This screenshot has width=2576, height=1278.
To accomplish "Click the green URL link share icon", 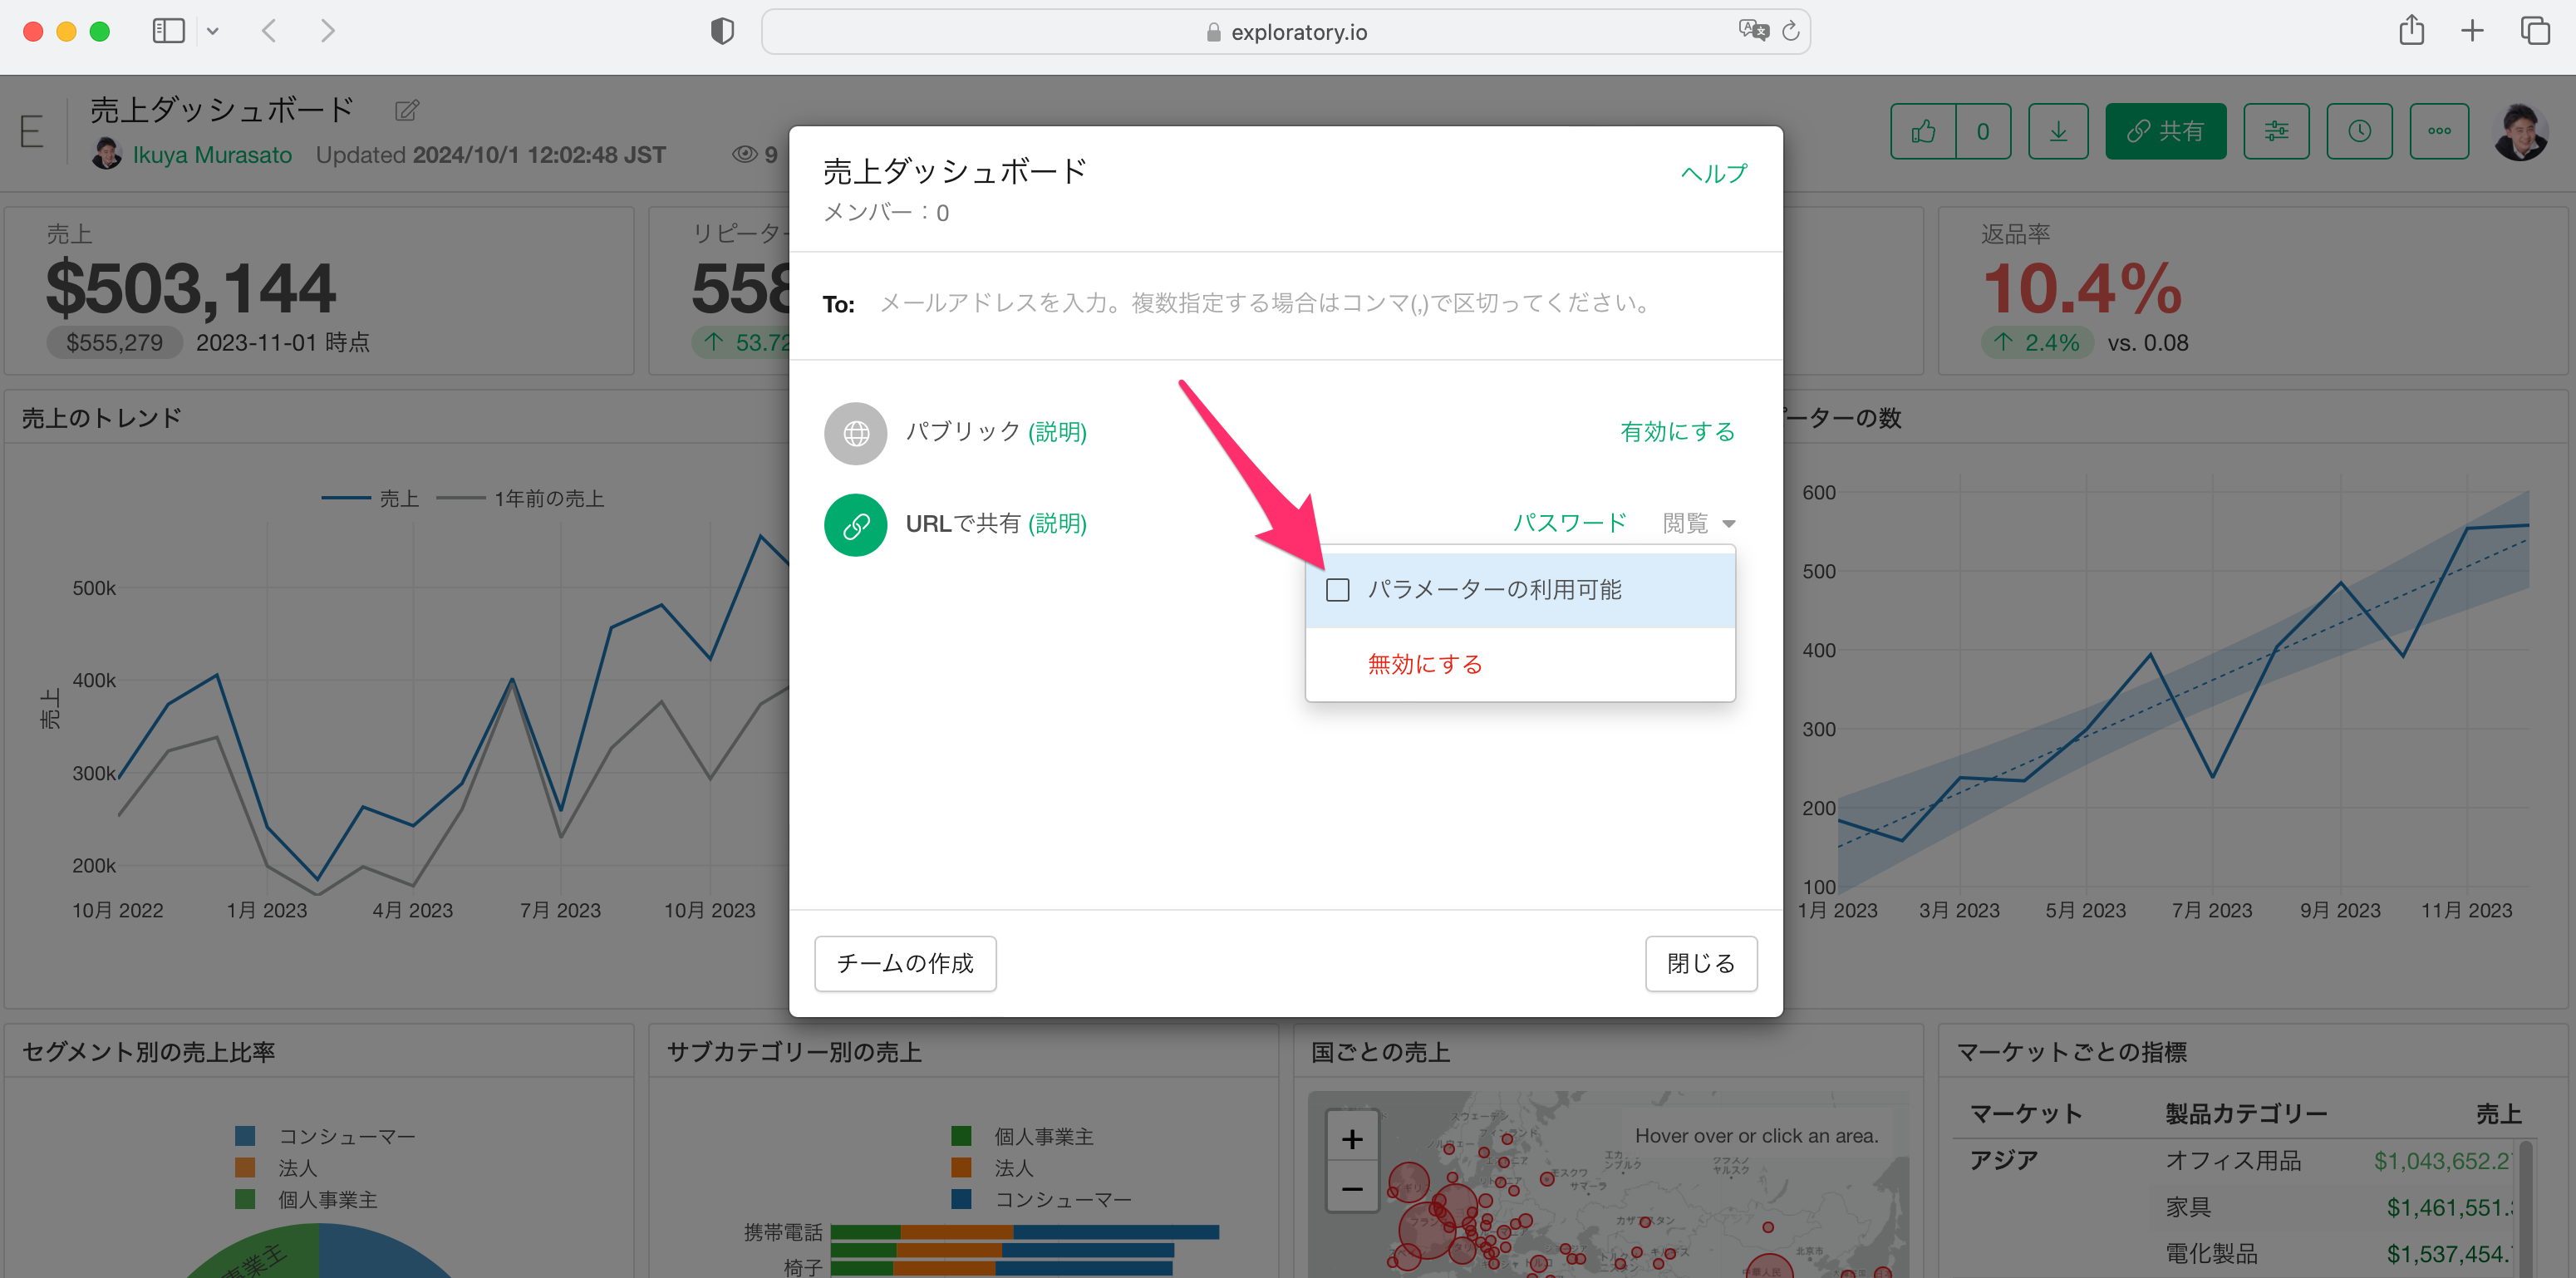I will tap(855, 525).
